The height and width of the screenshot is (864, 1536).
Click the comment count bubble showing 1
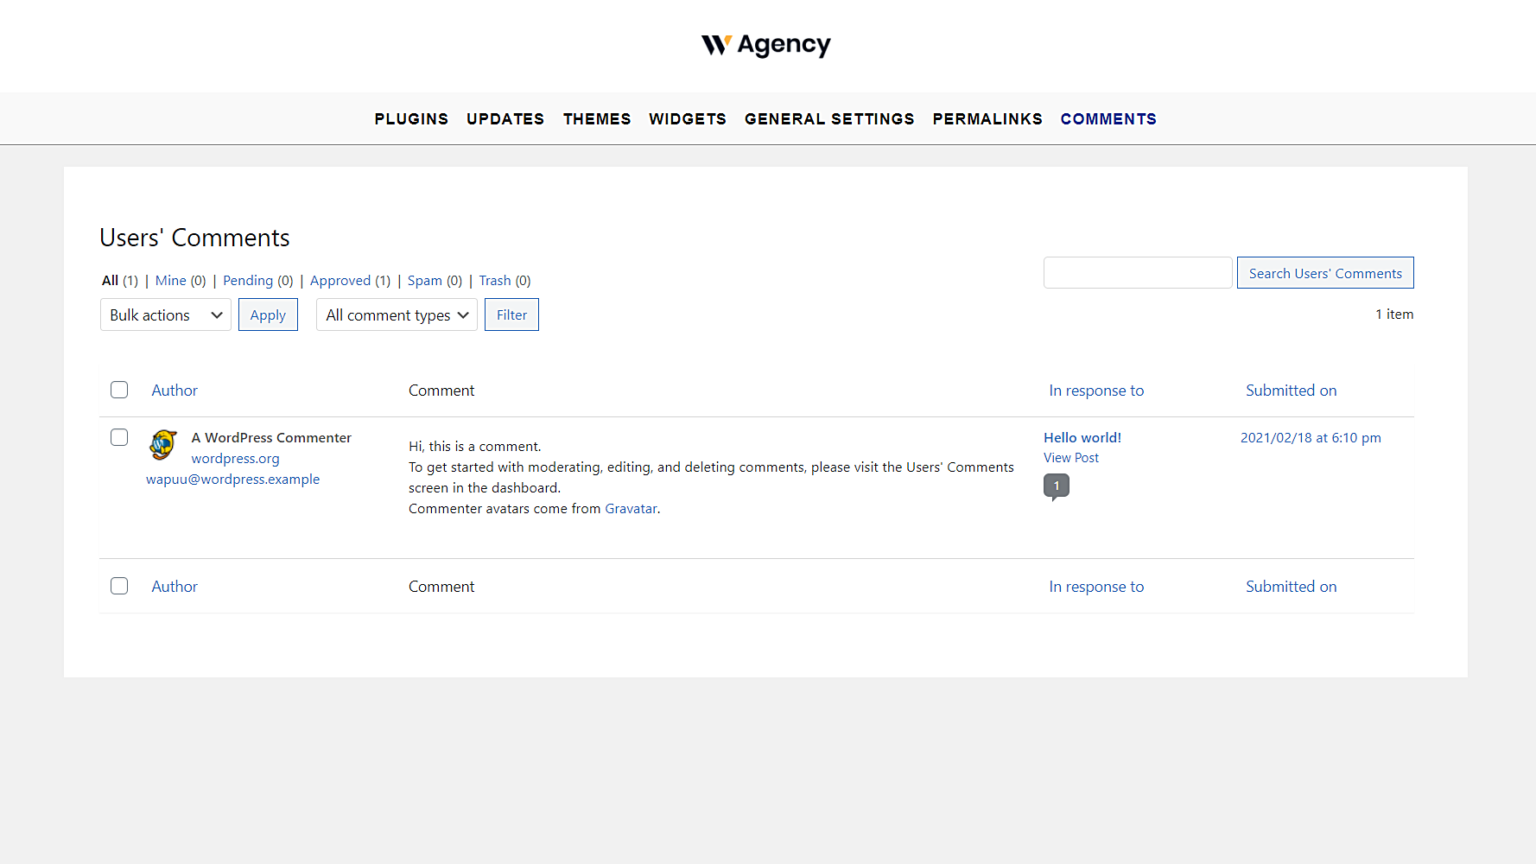(1056, 486)
